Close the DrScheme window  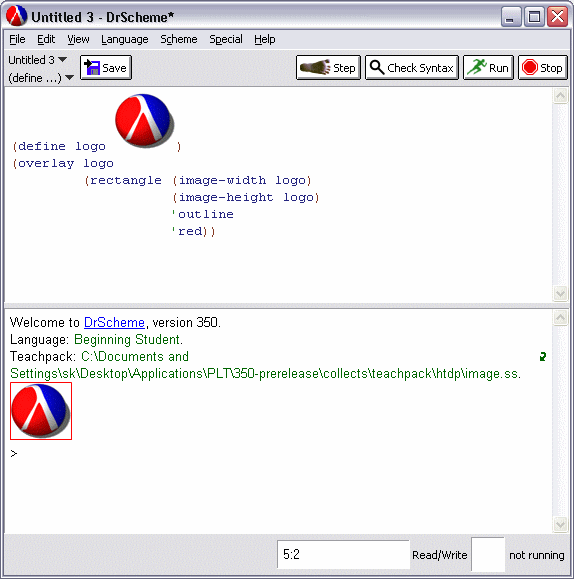(557, 17)
